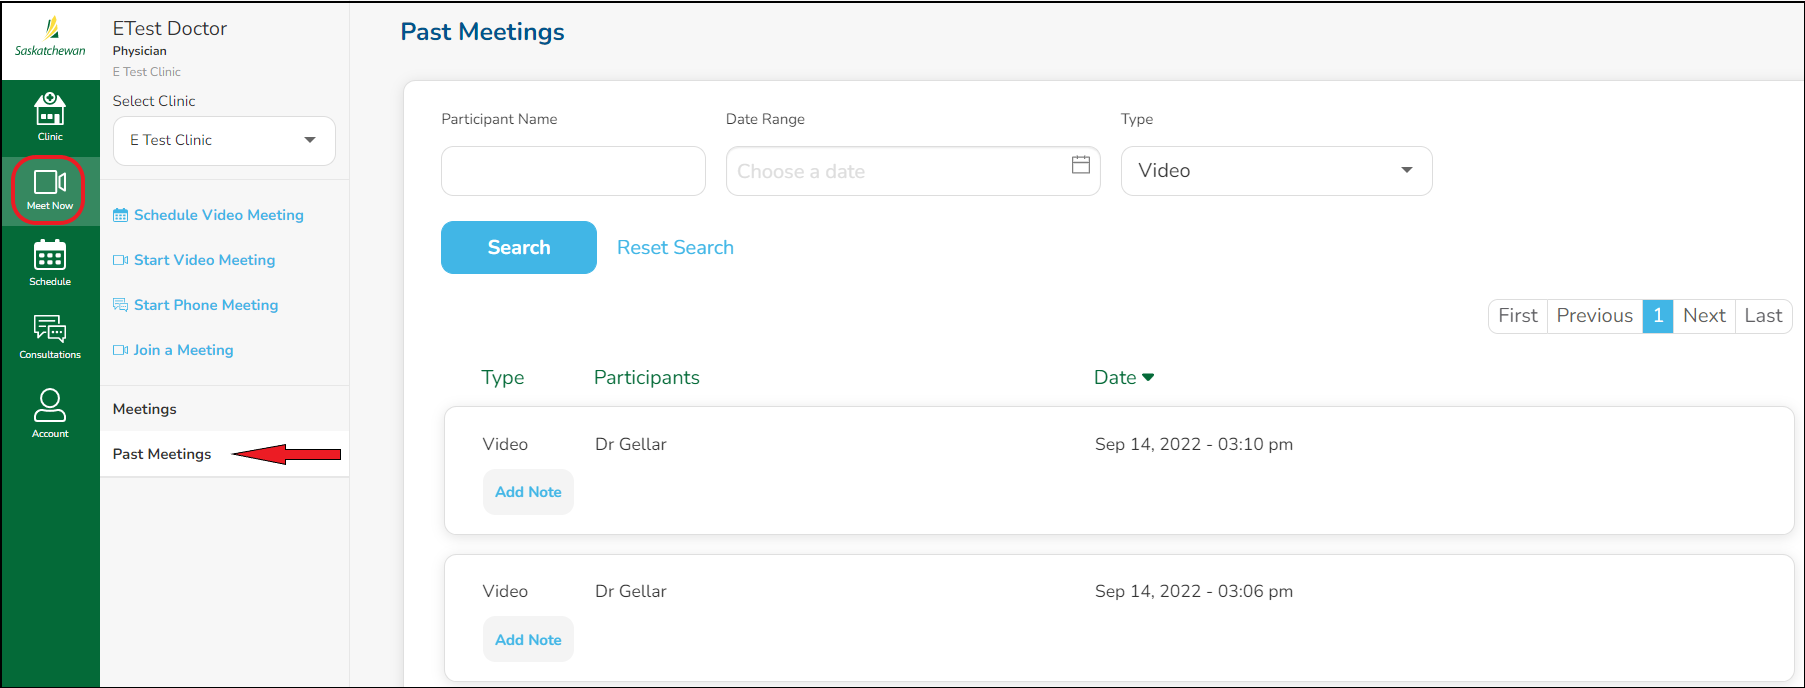Screen dimensions: 1805x688
Task: Add Note to 03:10 pm meeting
Action: pos(528,492)
